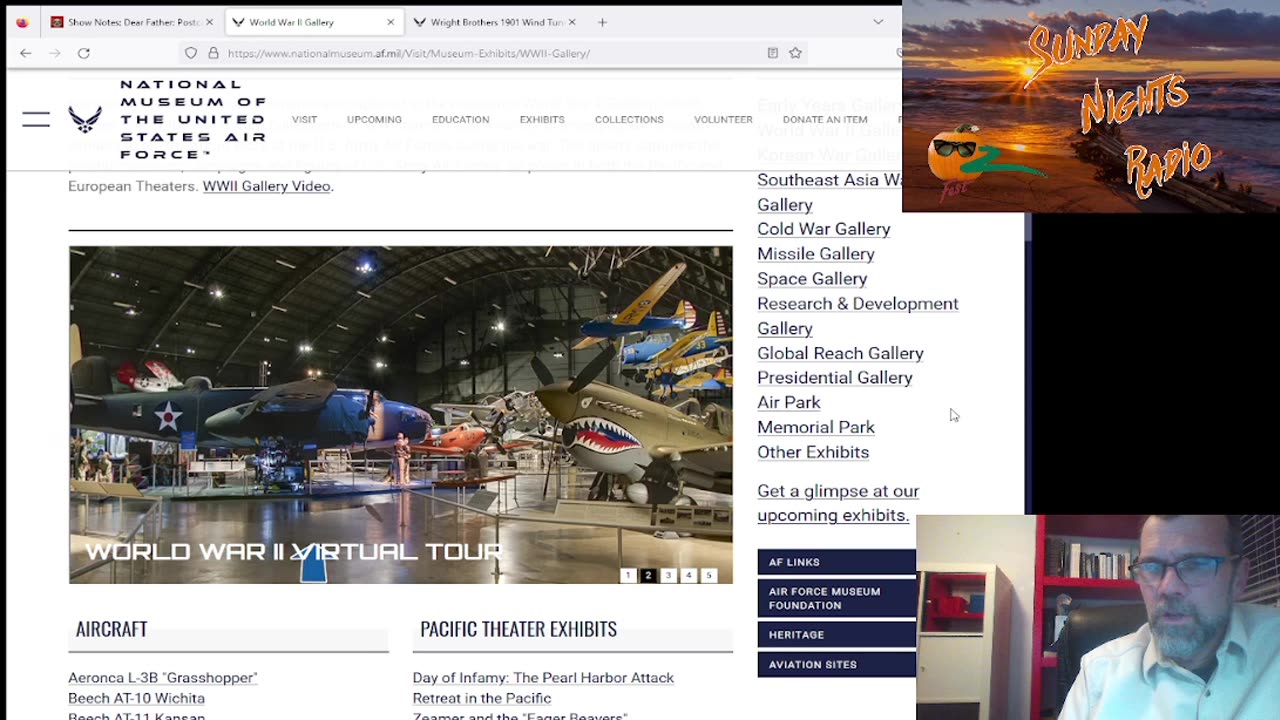Open Memorial Park link
The image size is (1280, 720).
coord(815,427)
